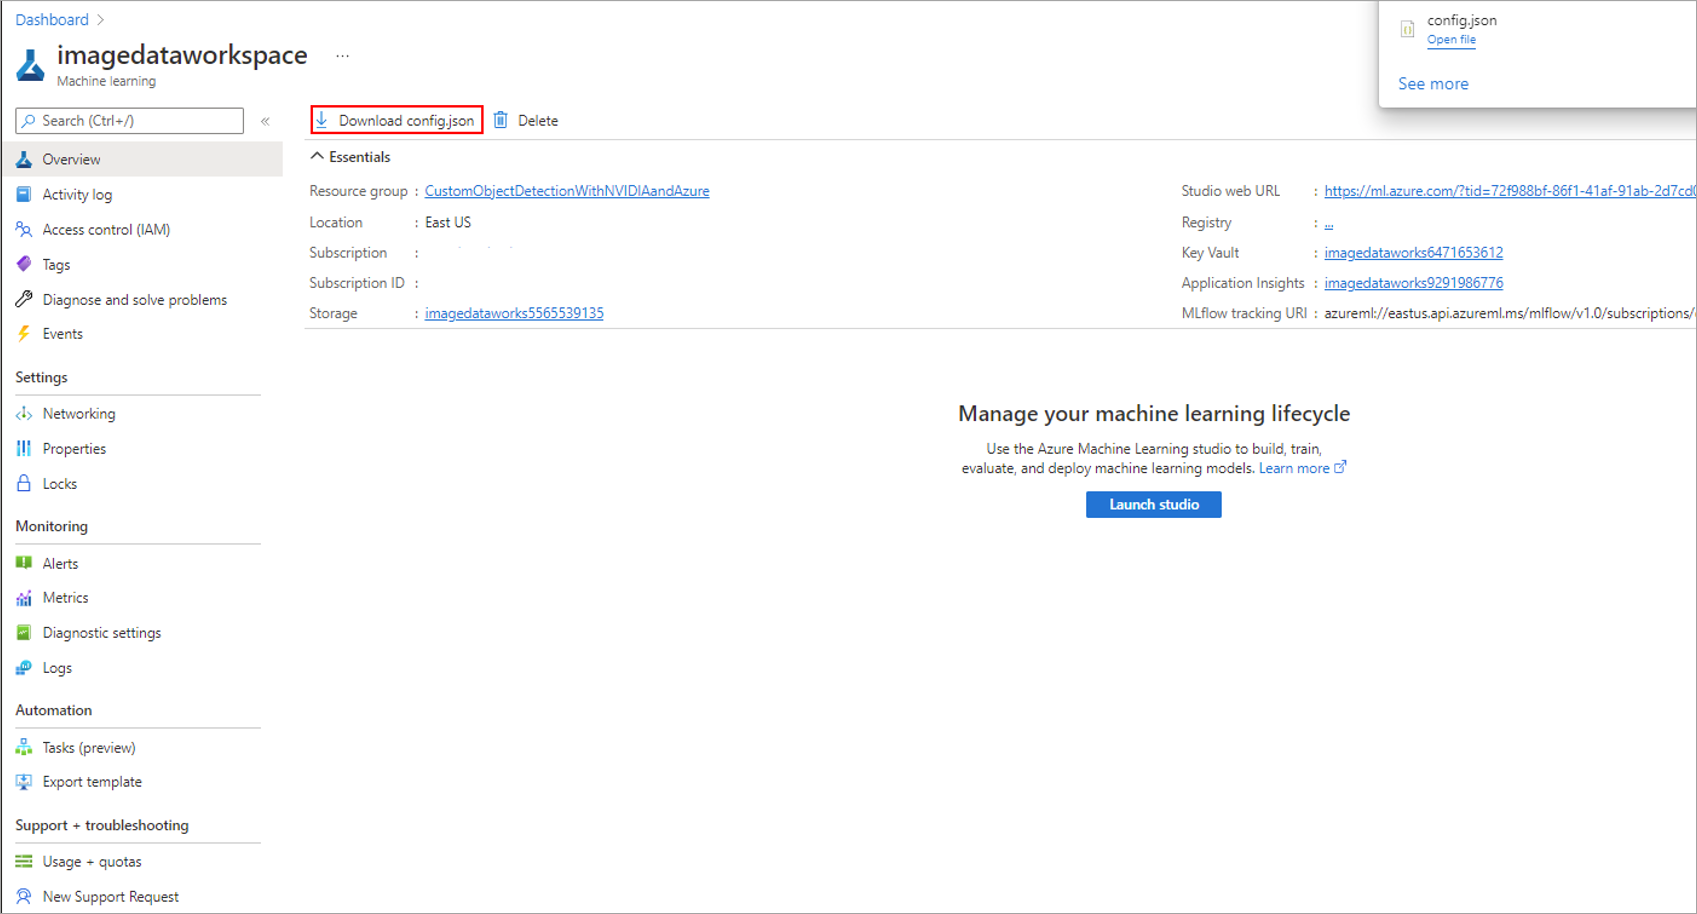The width and height of the screenshot is (1697, 914).
Task: Click the Access control (IAM) people icon
Action: [x=24, y=229]
